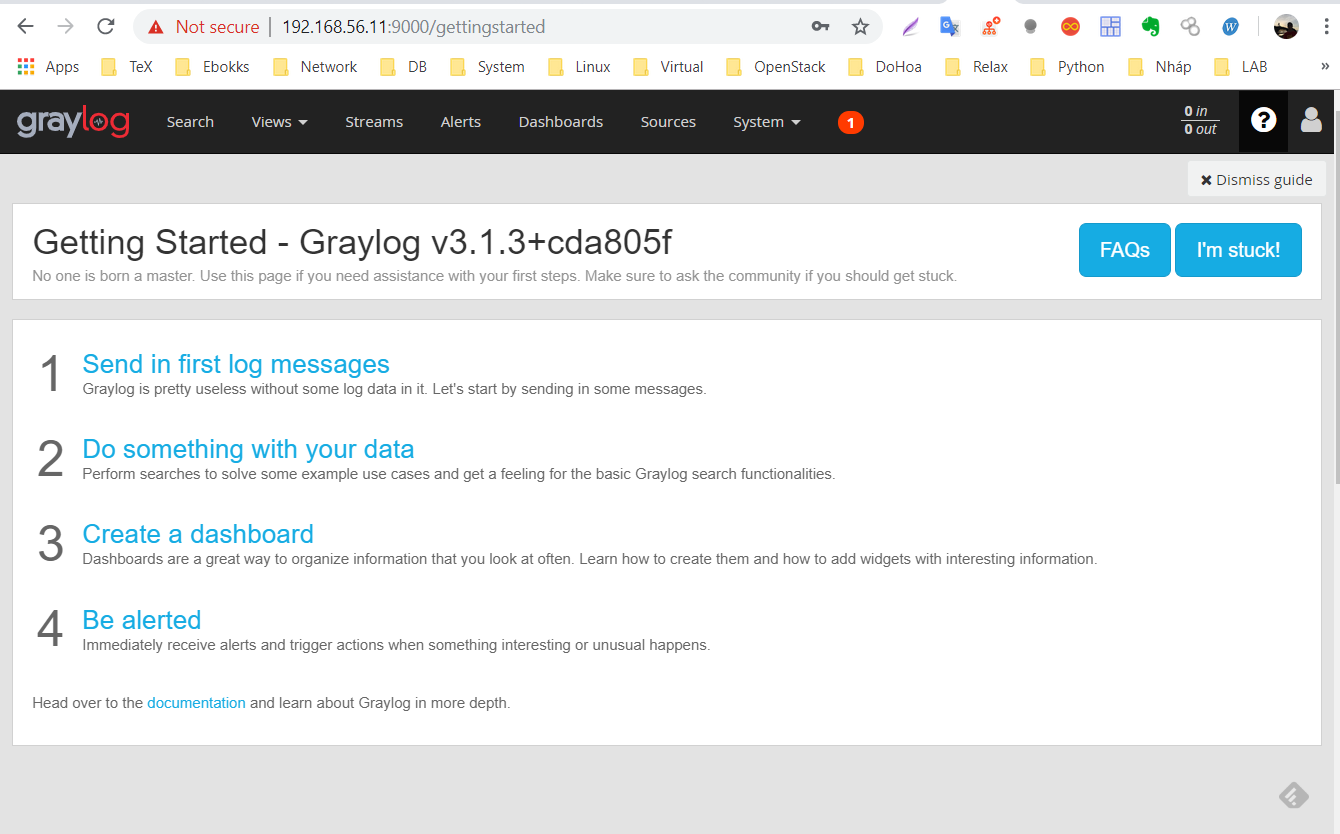Screen dimensions: 1340x834
Task: Open the OpenStack bookmark folder
Action: click(x=775, y=67)
